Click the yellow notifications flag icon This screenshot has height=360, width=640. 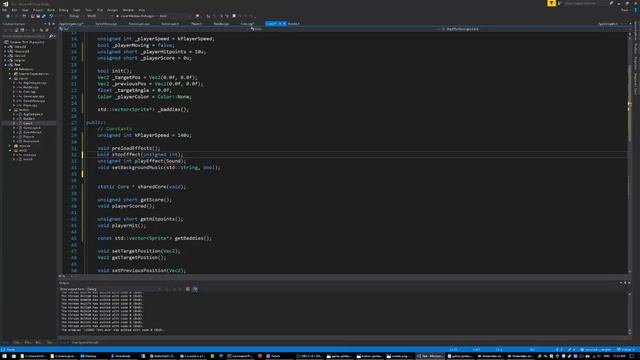click(x=551, y=3)
